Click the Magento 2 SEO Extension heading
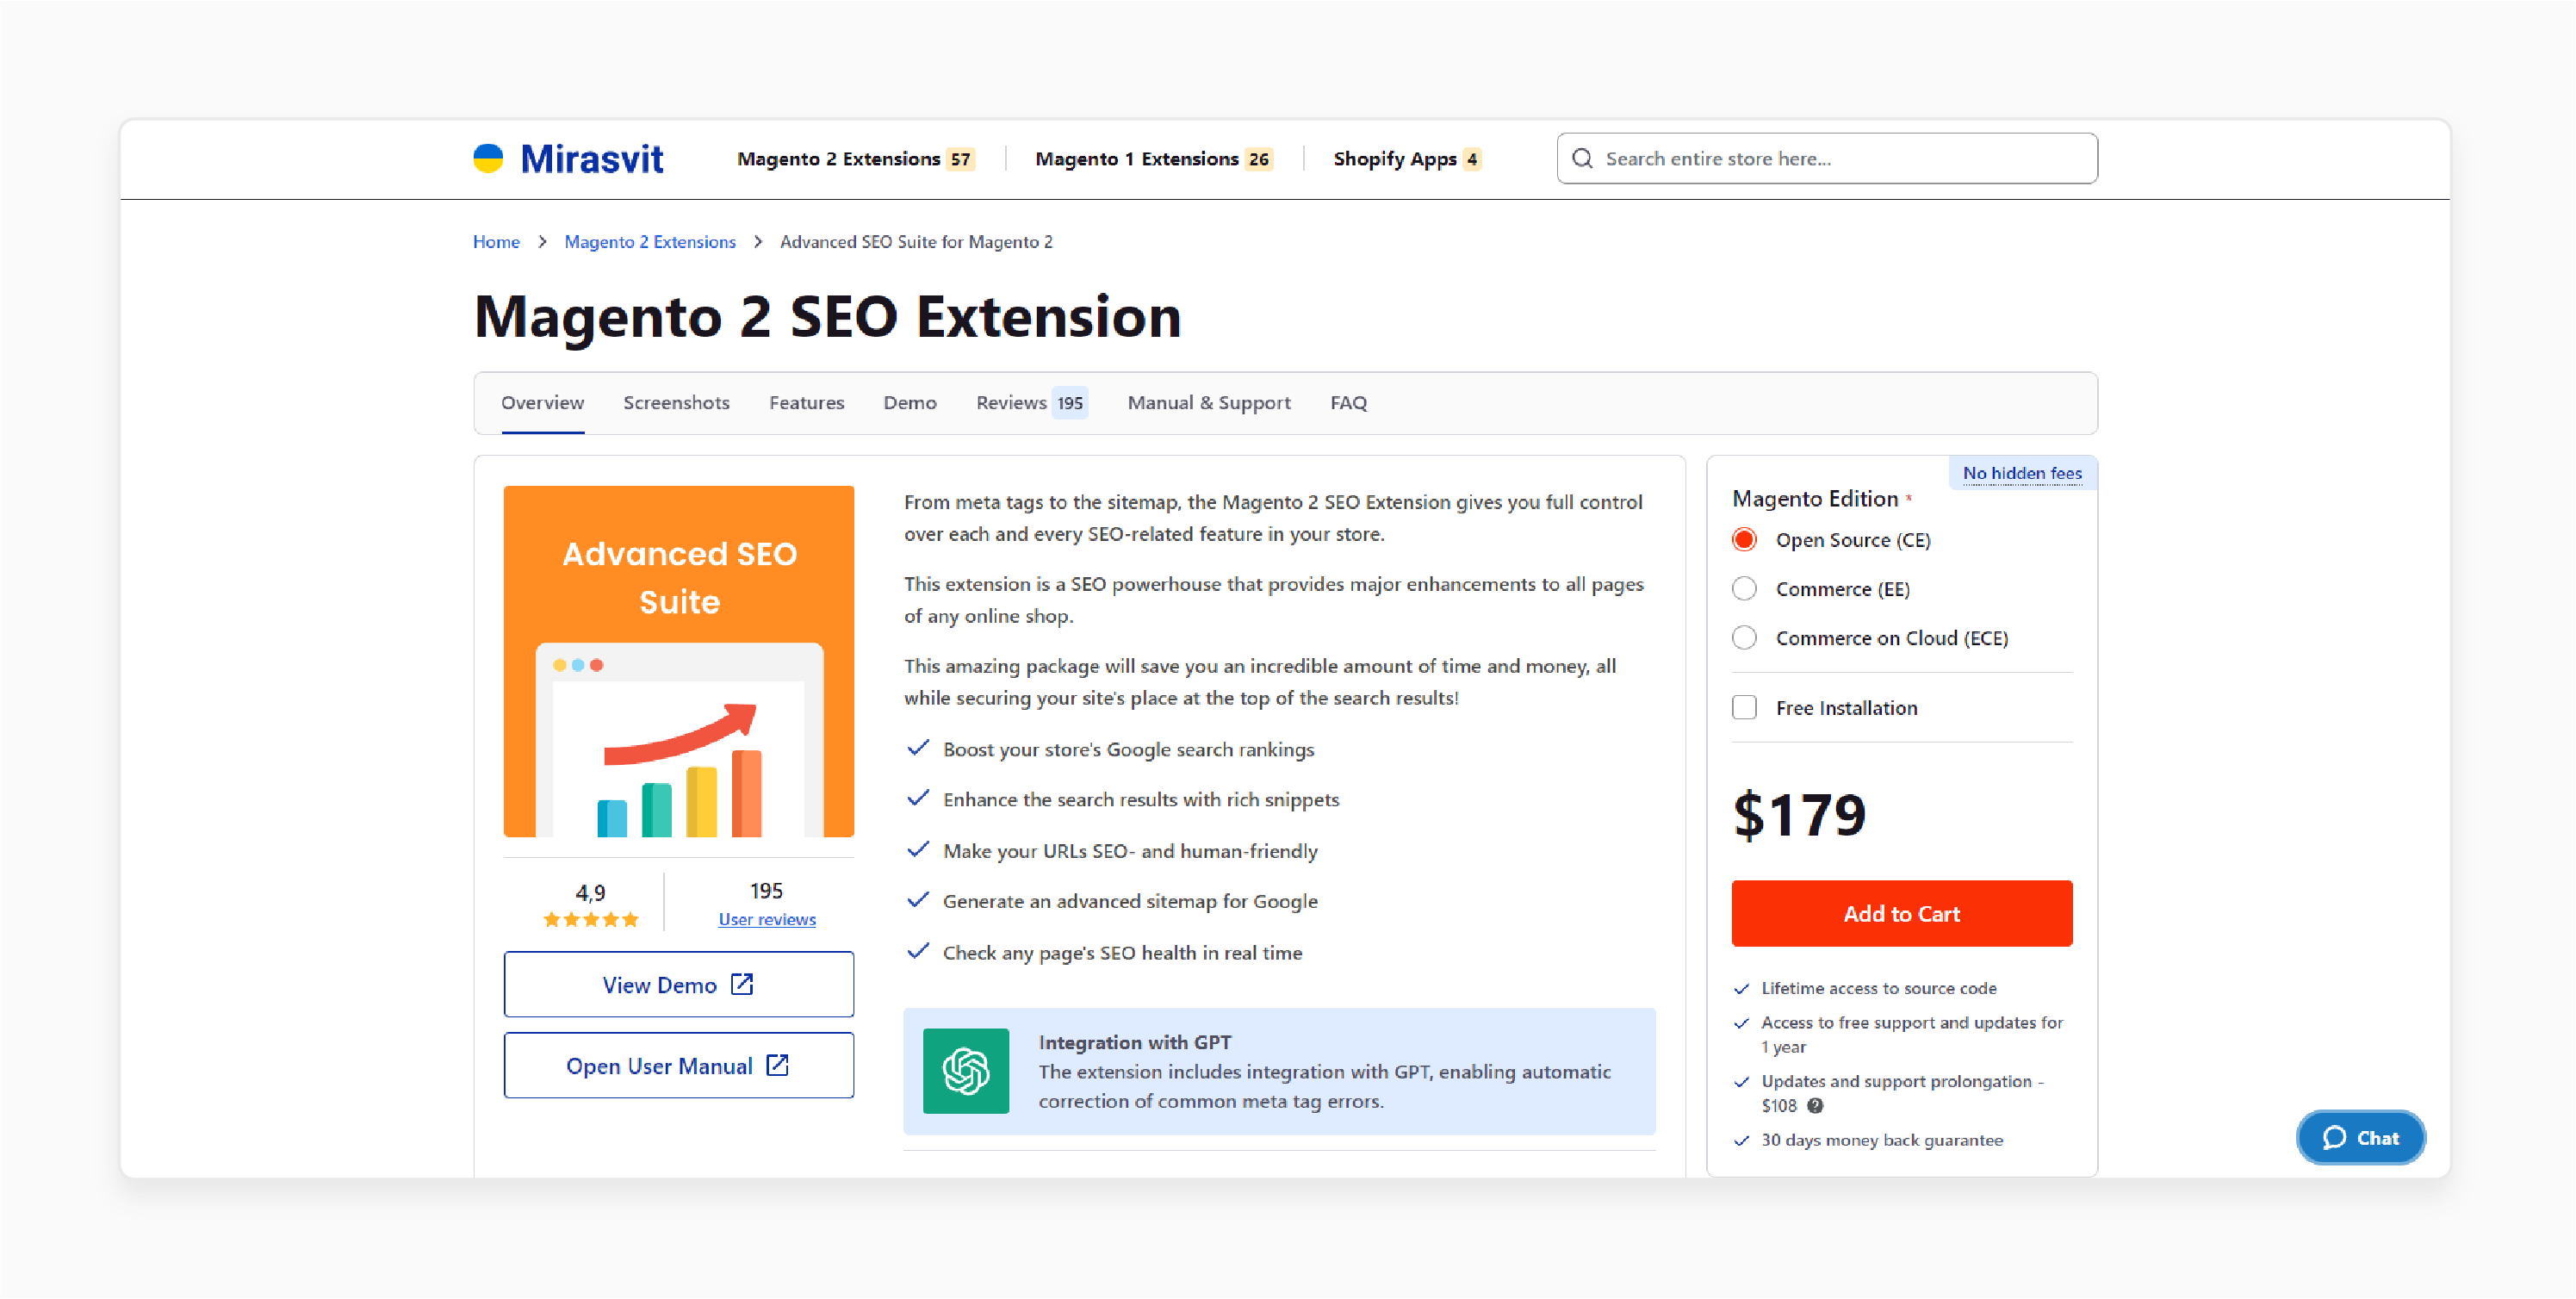 827,317
